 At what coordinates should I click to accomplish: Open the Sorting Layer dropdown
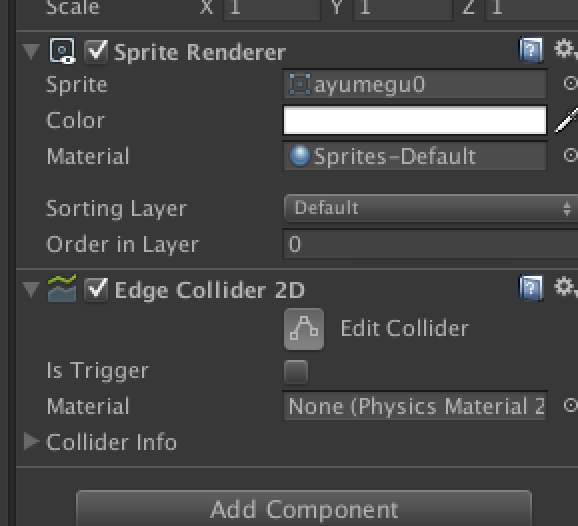[431, 208]
